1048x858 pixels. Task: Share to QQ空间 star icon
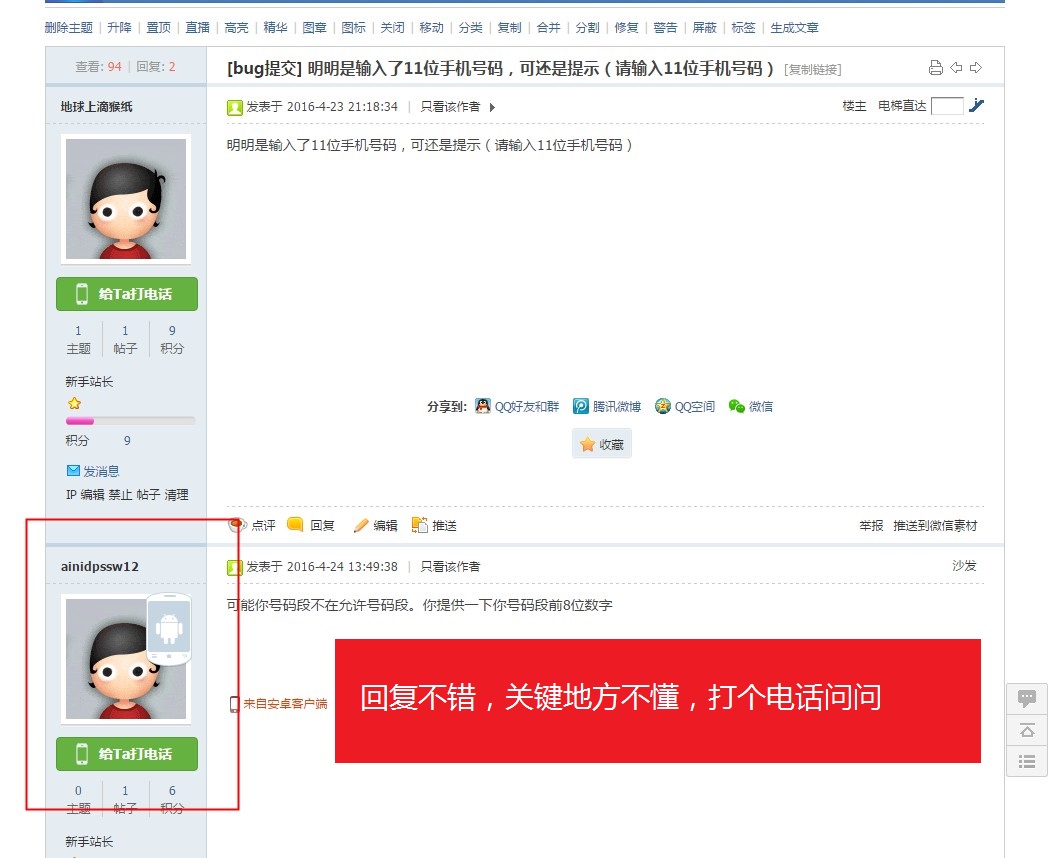[x=662, y=406]
